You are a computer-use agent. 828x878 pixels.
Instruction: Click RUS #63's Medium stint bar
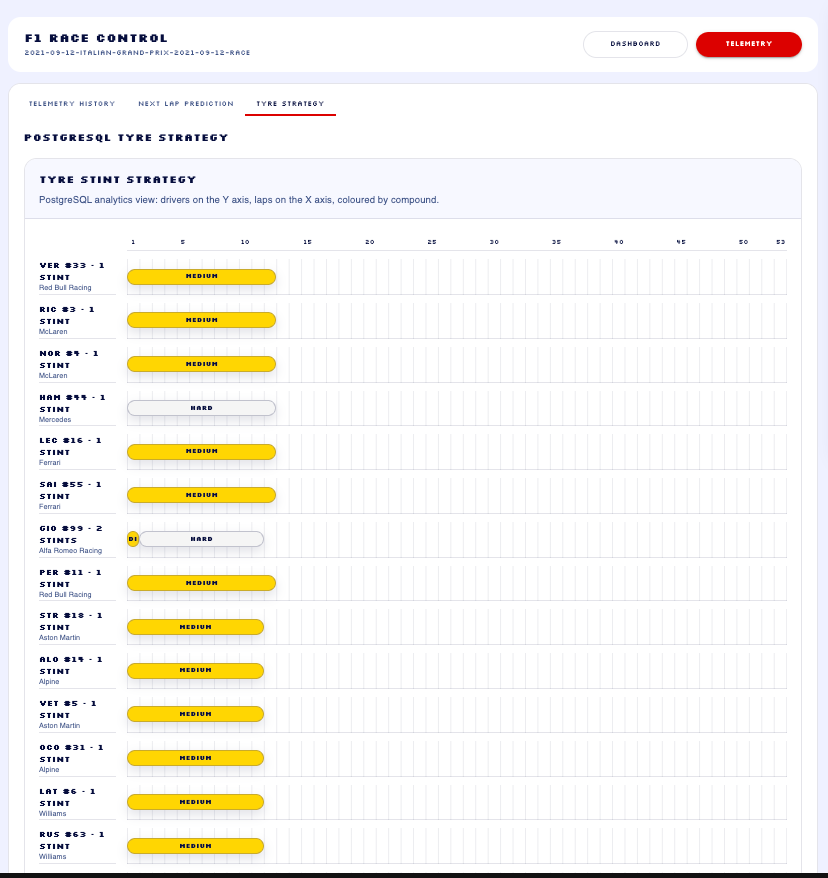pos(195,846)
